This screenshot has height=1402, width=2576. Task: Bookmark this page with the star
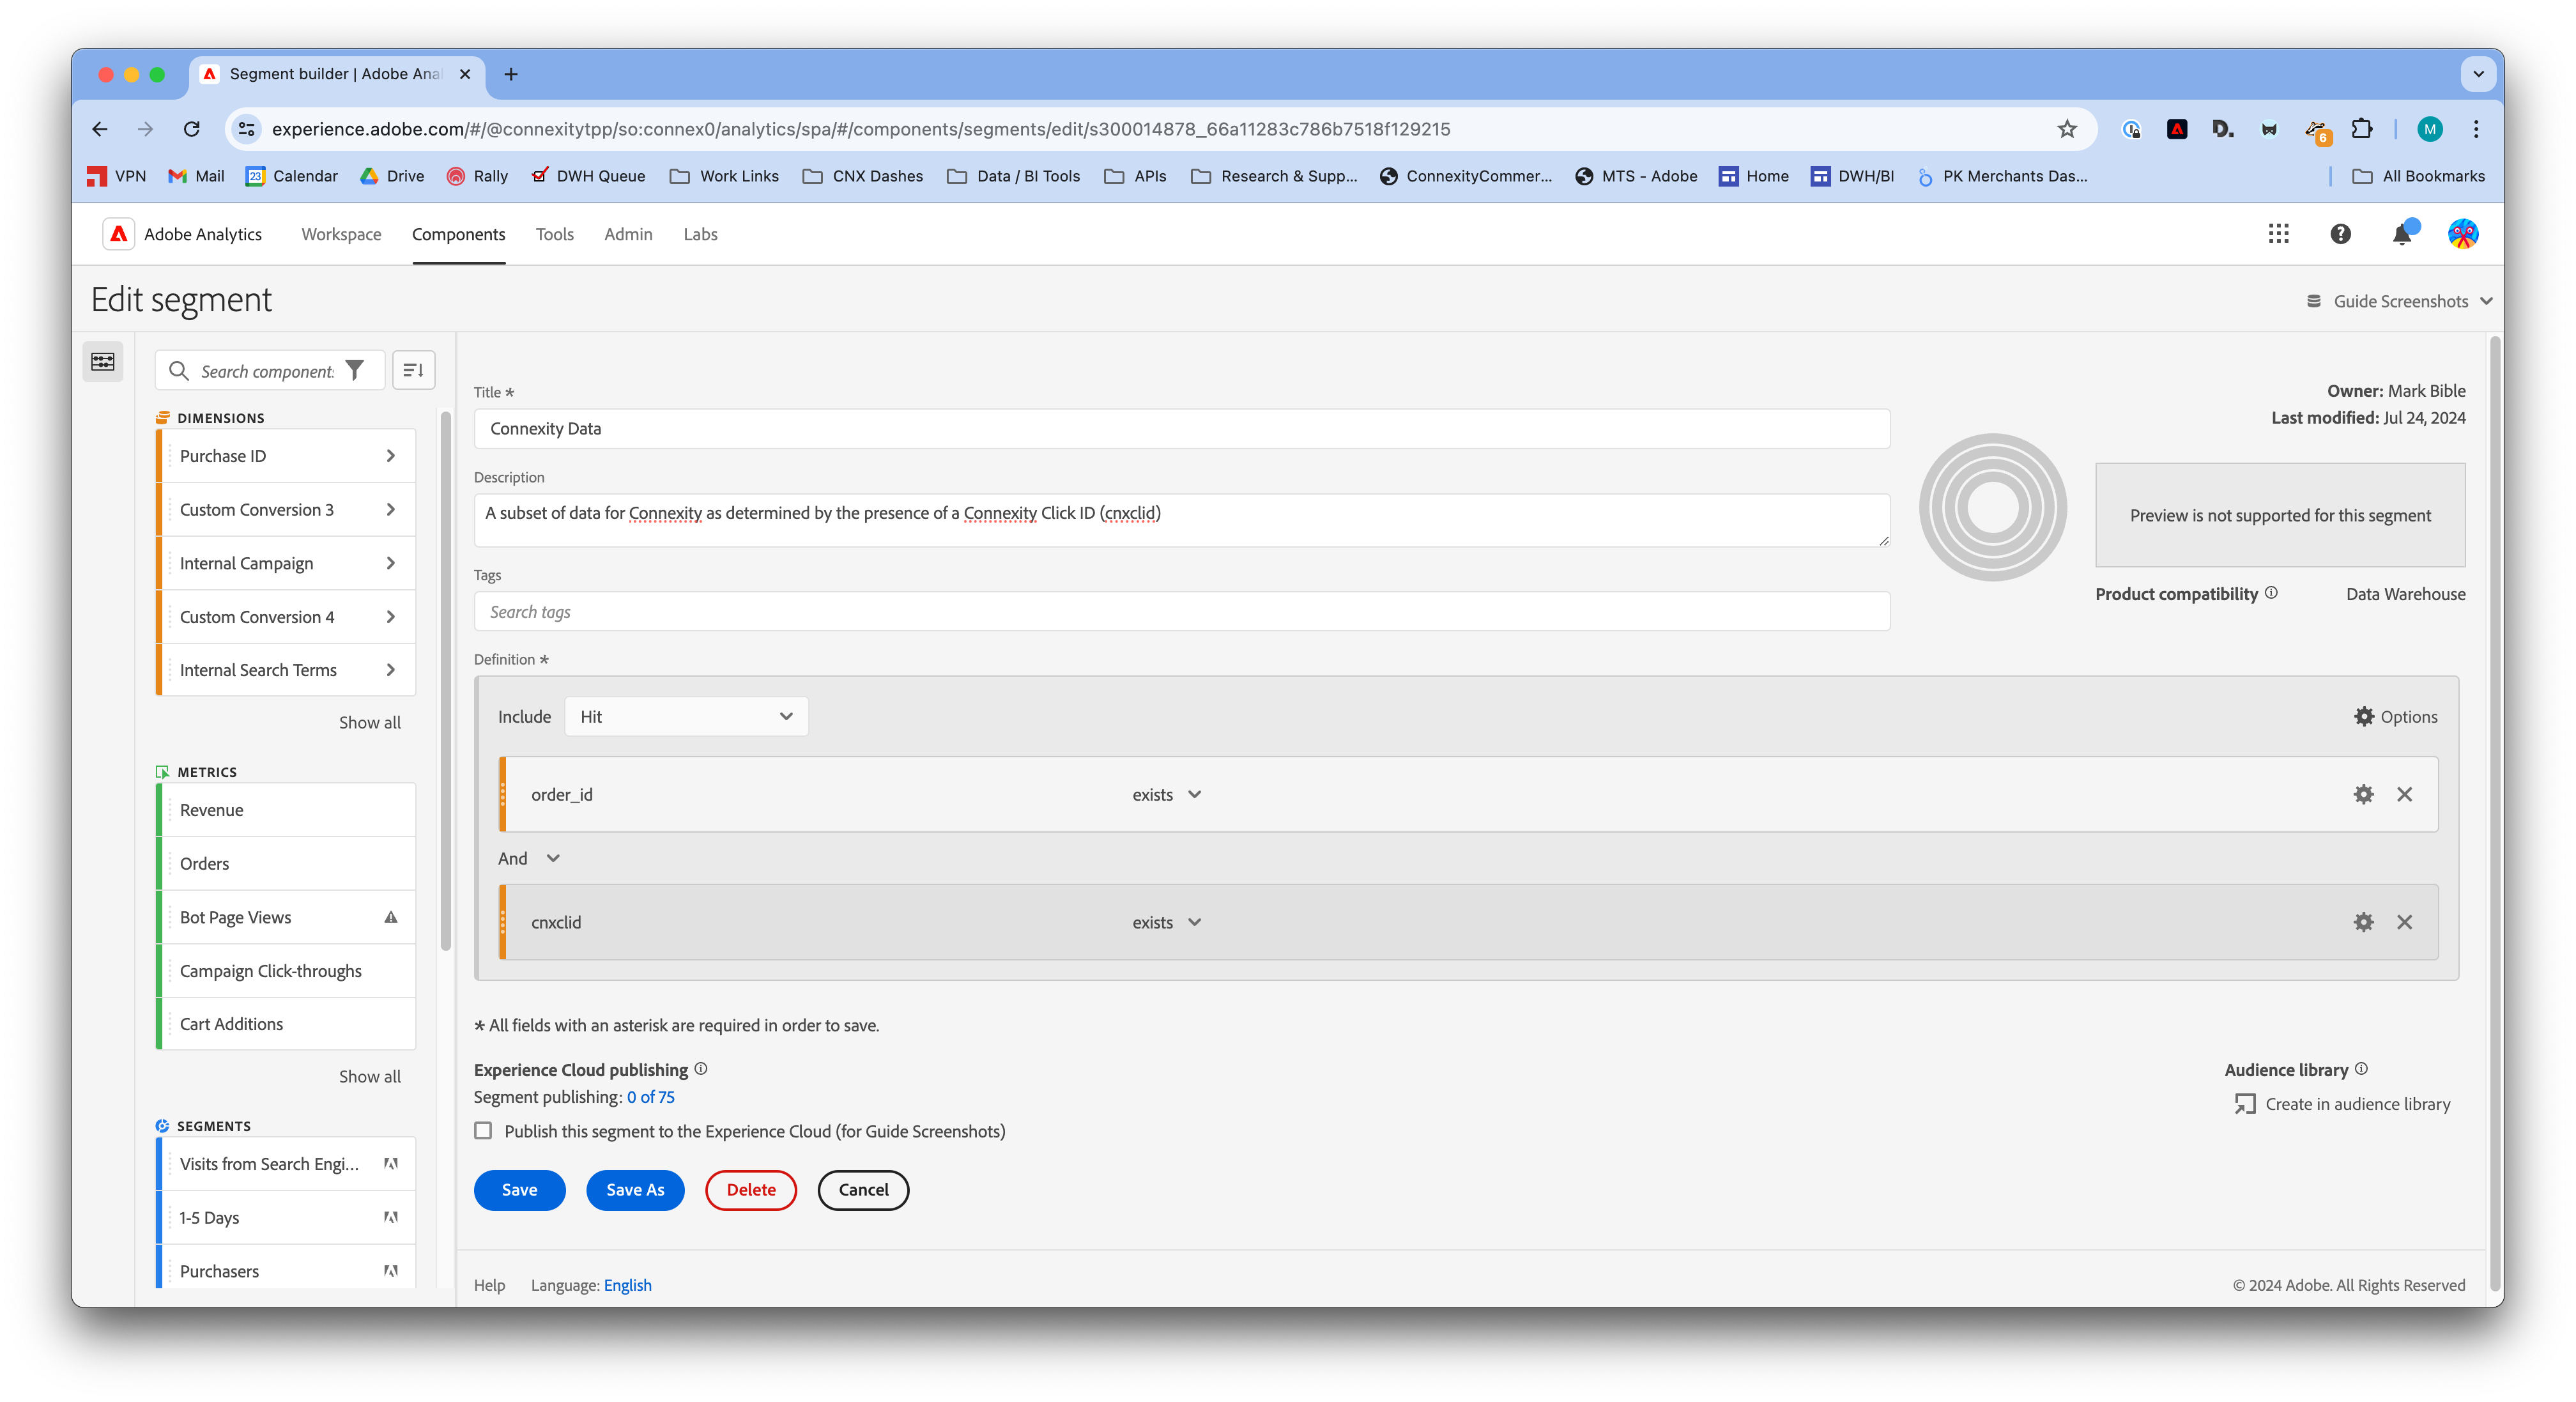(x=2067, y=129)
